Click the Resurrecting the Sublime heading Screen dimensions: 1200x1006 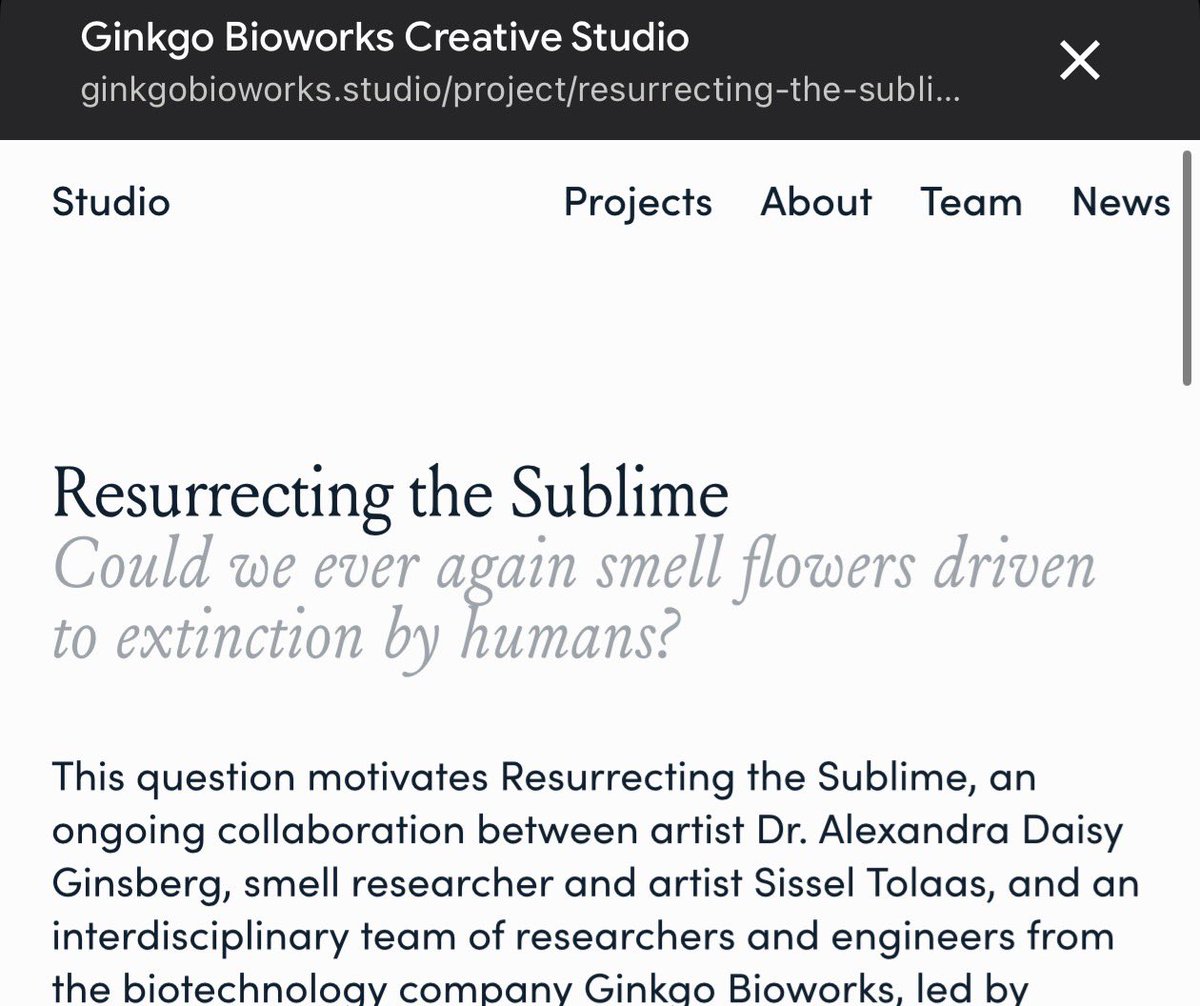[390, 495]
